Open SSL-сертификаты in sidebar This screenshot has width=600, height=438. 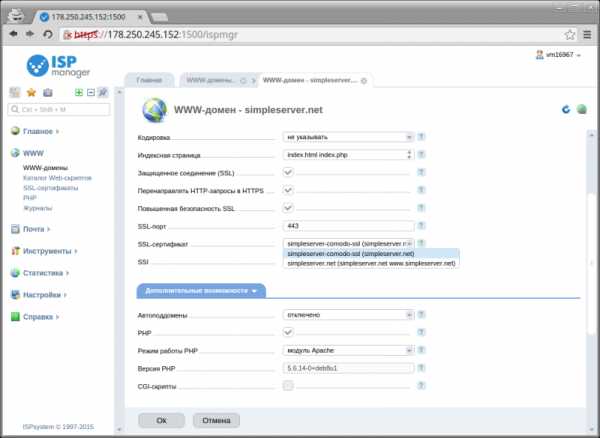[x=51, y=188]
